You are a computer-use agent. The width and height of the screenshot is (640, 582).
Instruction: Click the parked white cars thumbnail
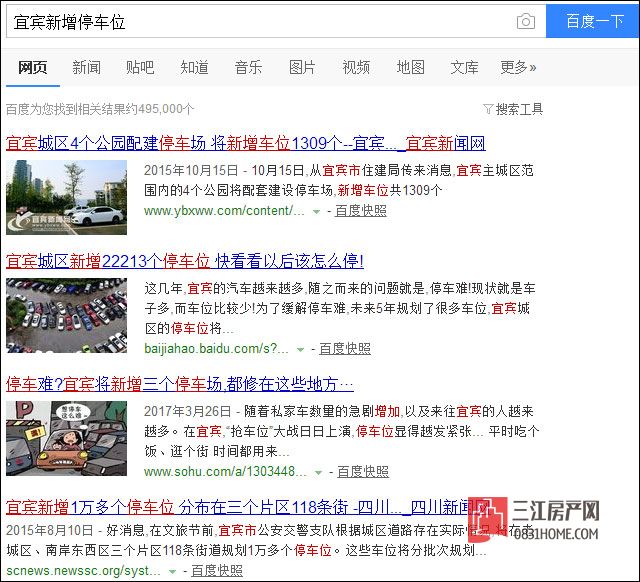point(67,197)
